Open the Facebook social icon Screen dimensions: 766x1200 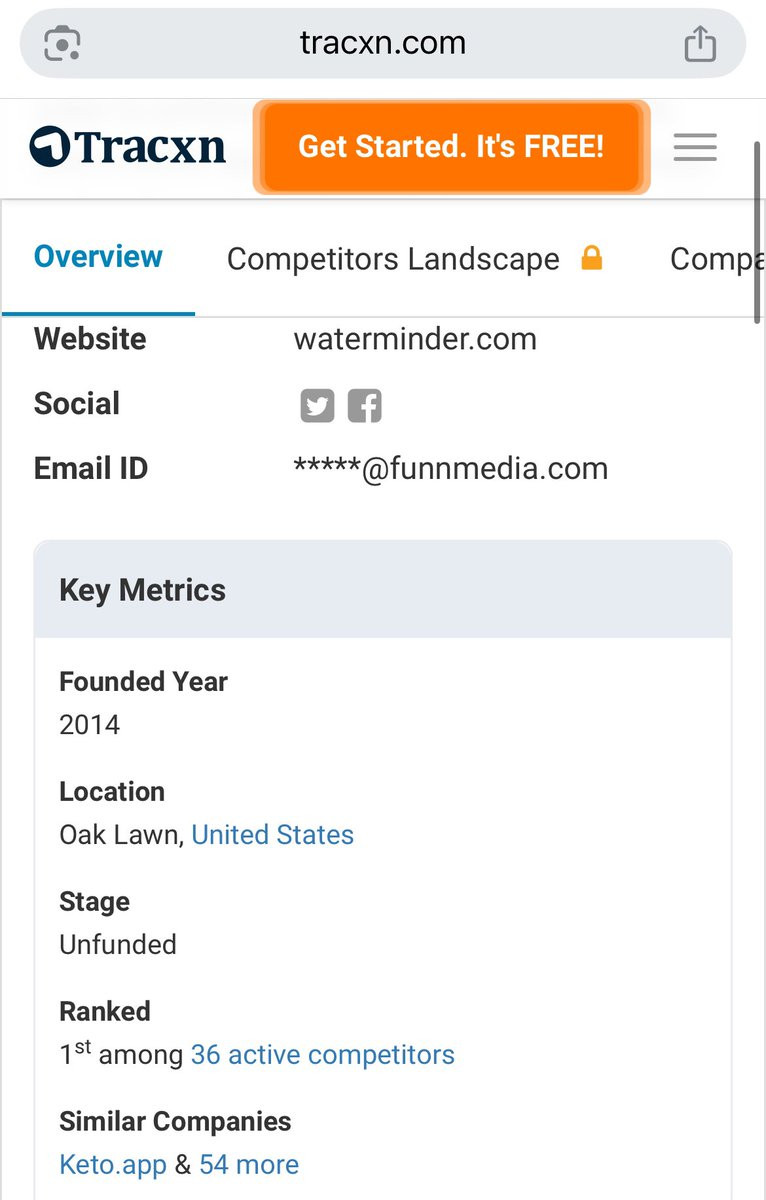click(x=364, y=406)
